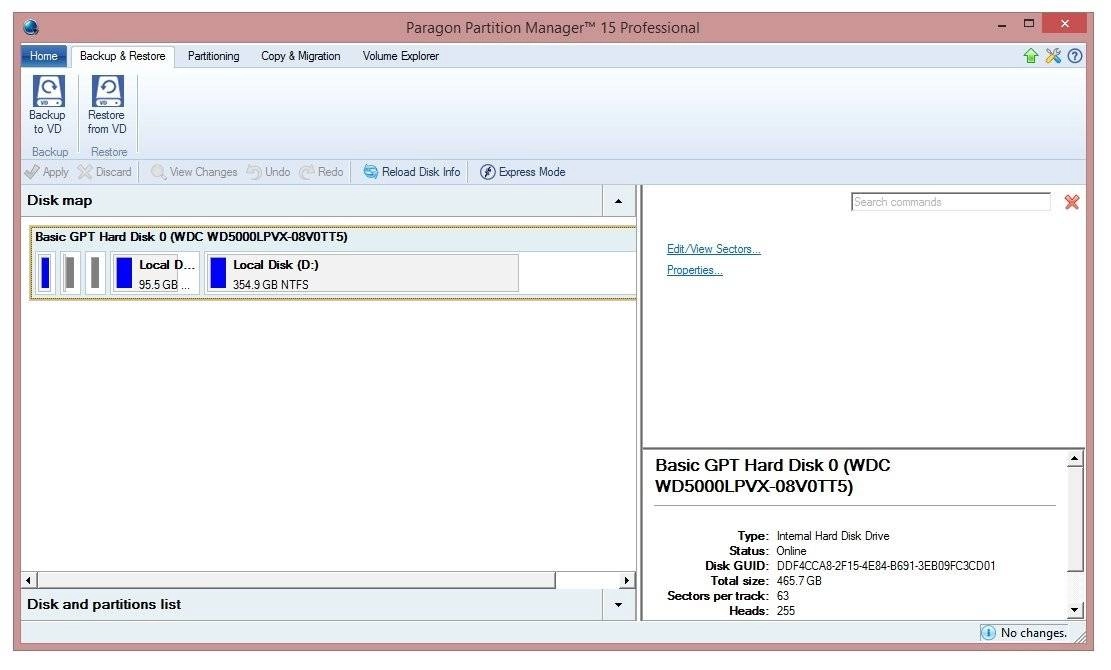Viewport: 1111px width, 670px height.
Task: Click the disk map right scroll arrow
Action: 626,581
